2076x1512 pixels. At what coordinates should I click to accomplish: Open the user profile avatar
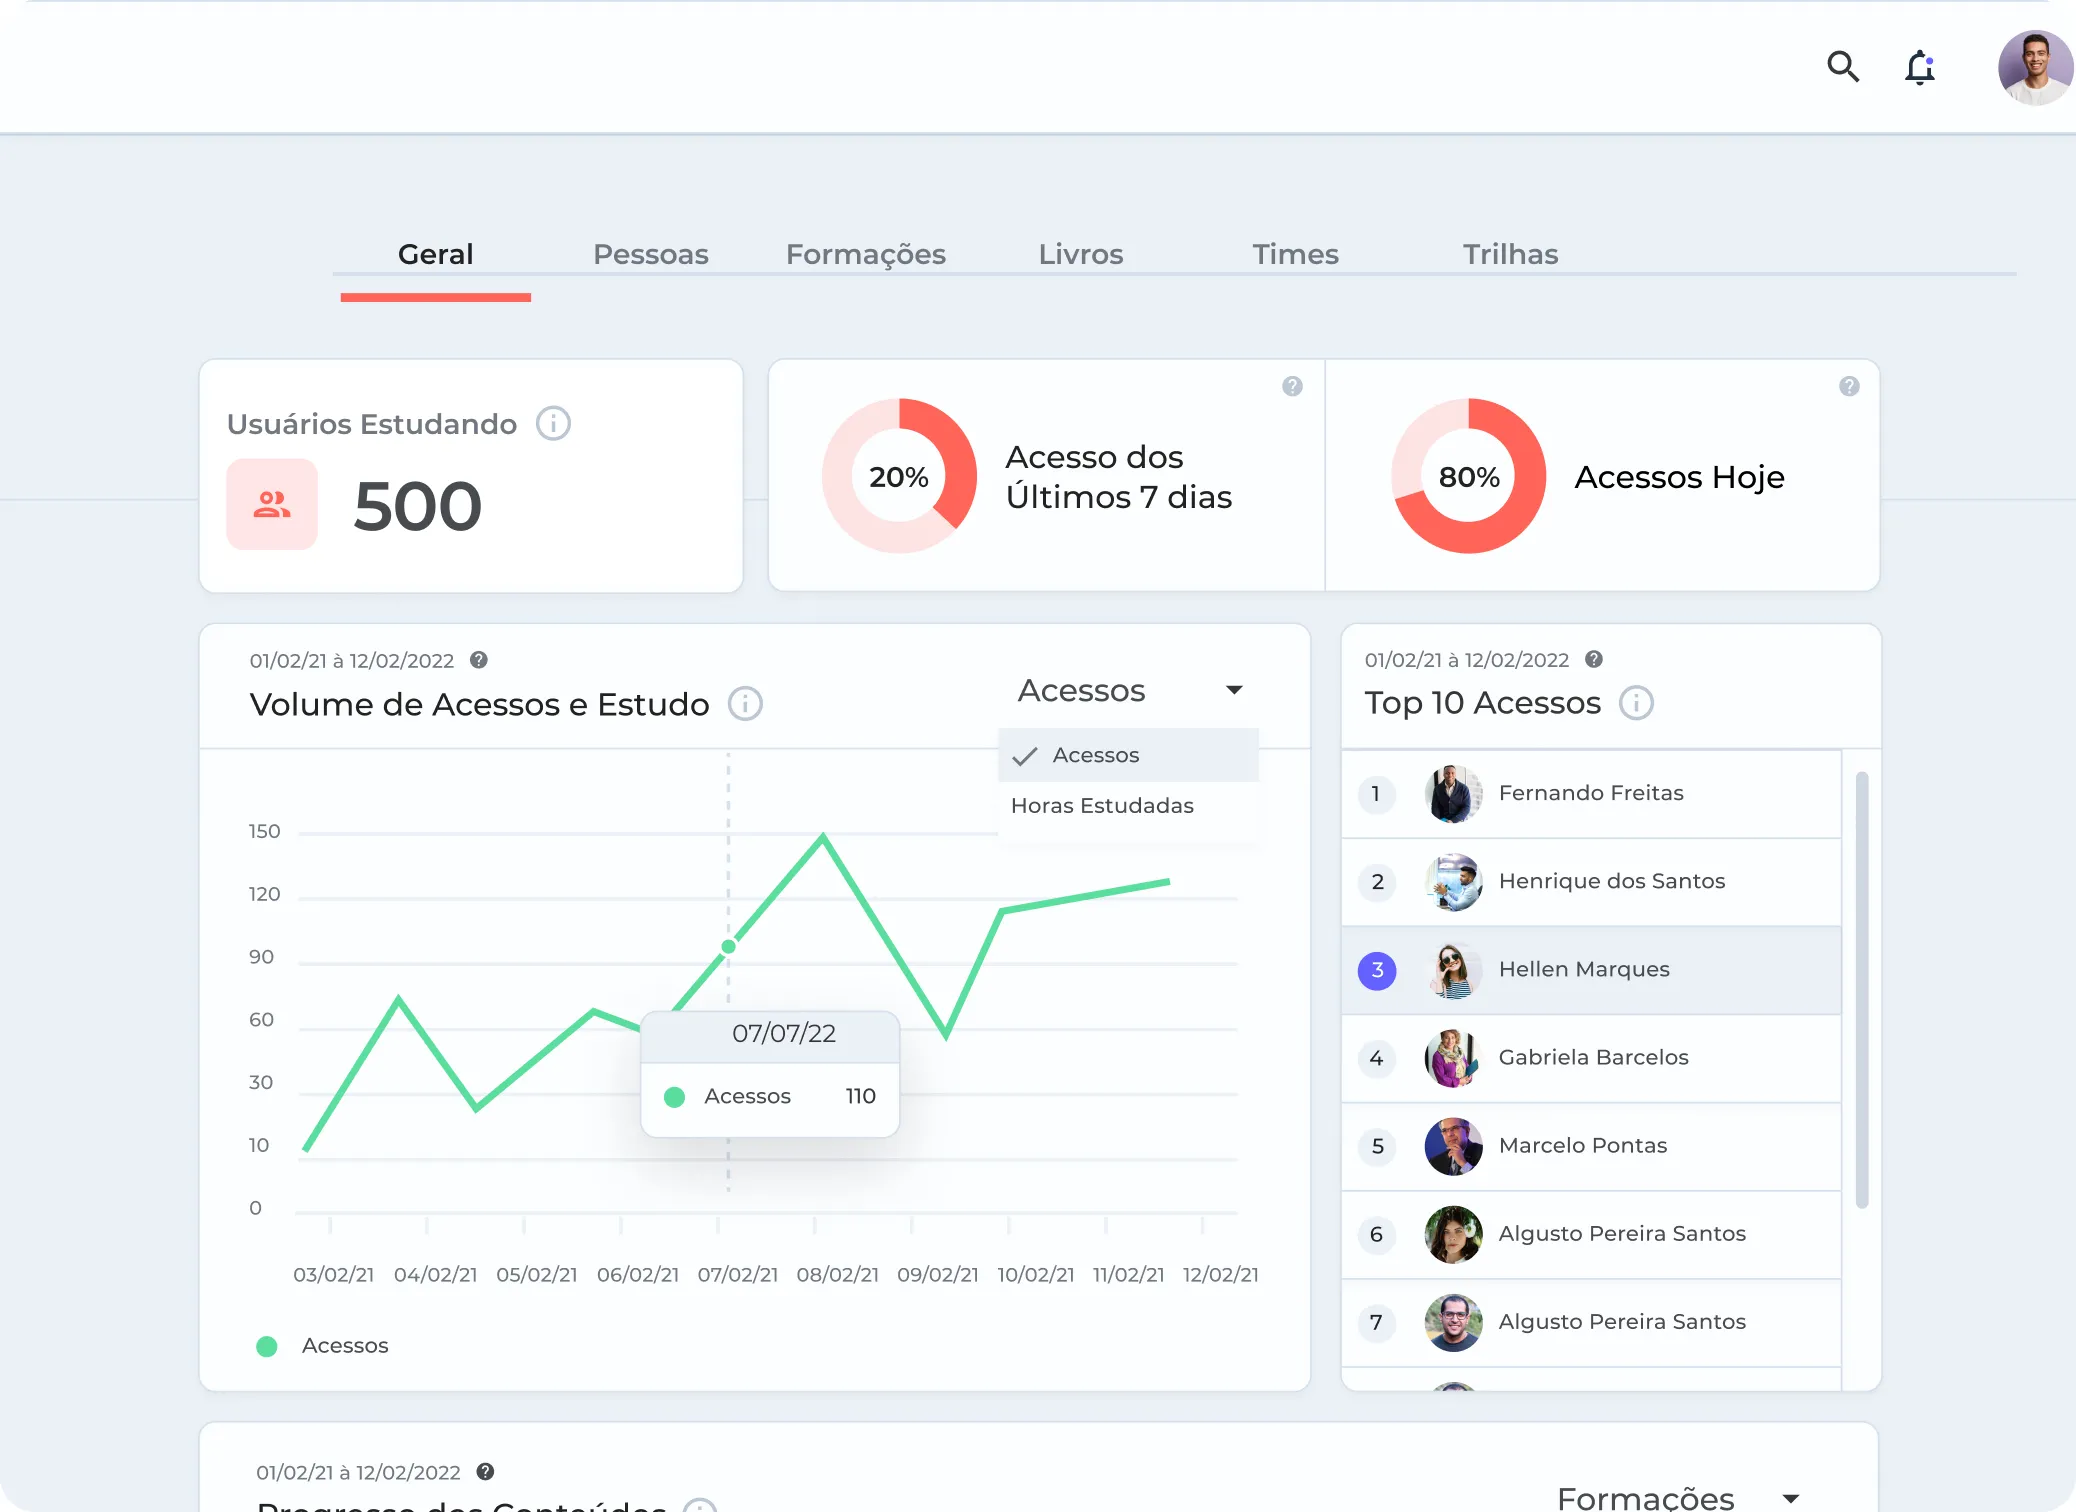[x=2034, y=67]
